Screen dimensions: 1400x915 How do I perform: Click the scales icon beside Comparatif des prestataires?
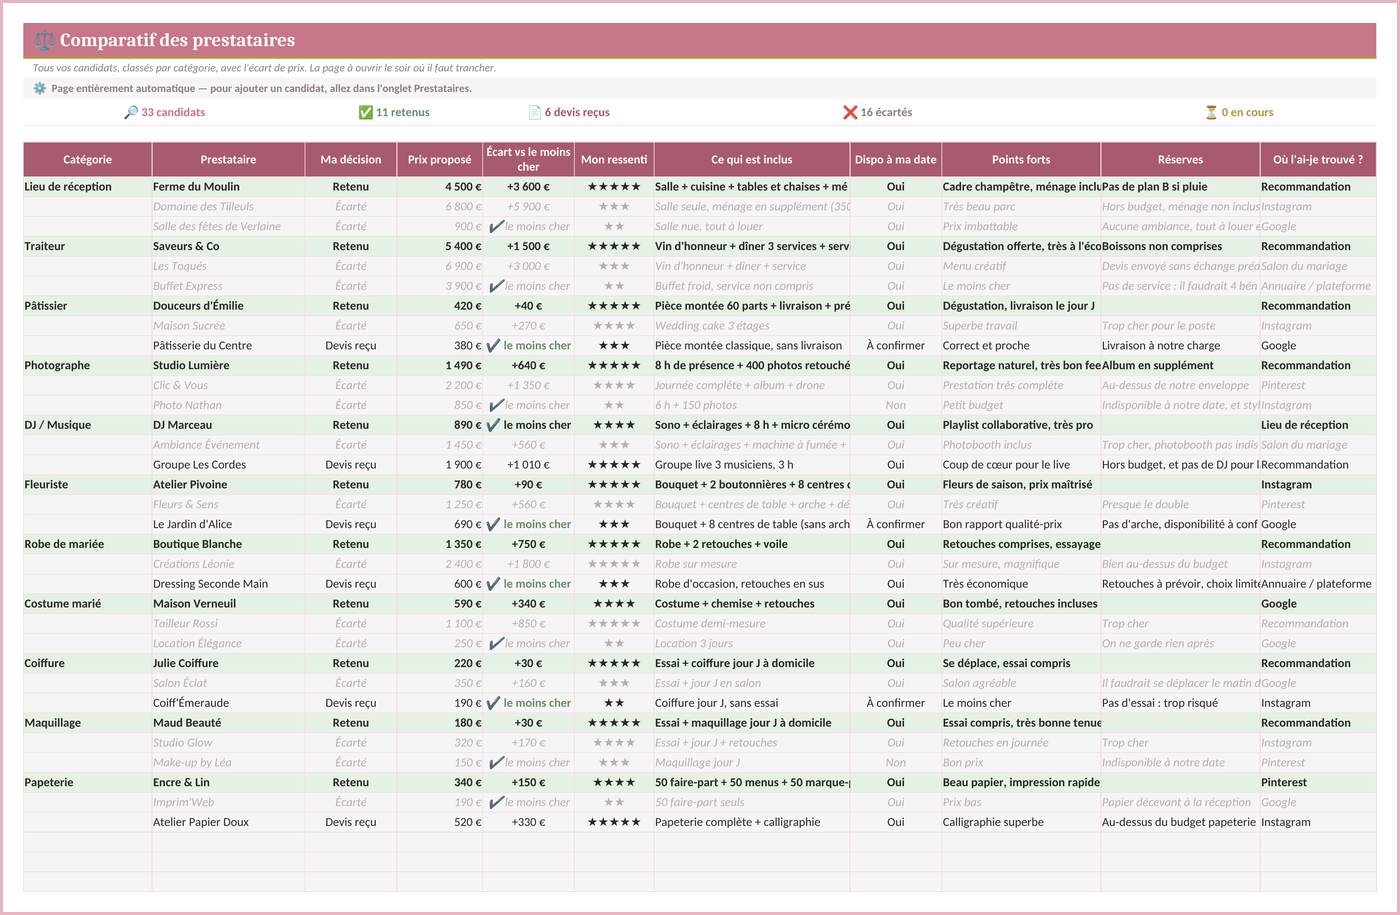coord(45,41)
